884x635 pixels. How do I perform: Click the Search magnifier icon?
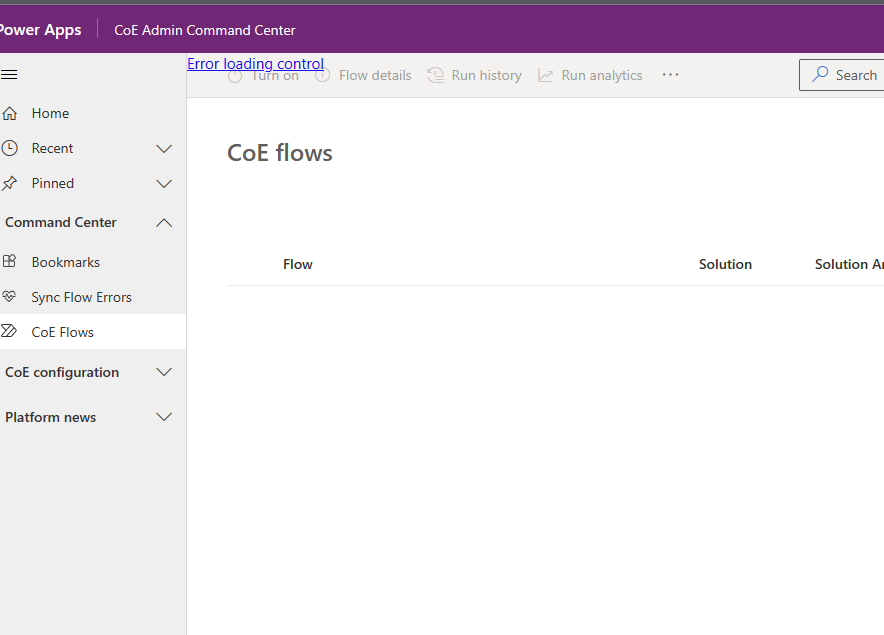(820, 75)
